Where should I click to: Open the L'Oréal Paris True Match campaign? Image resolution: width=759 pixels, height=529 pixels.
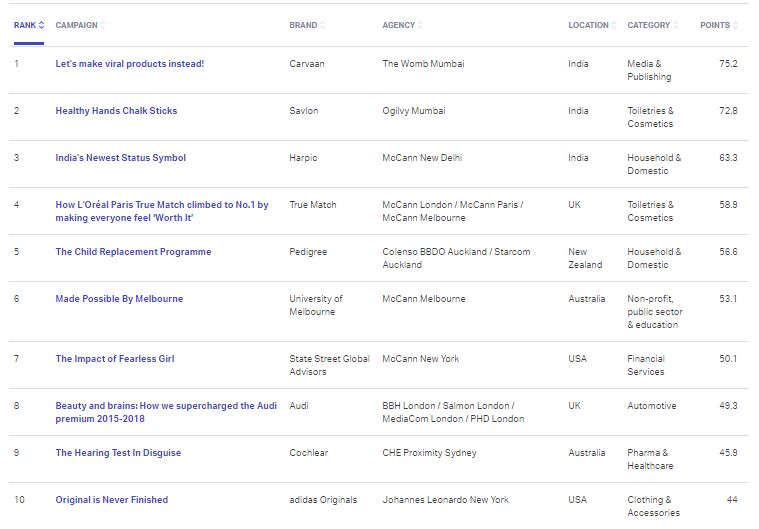click(x=162, y=211)
